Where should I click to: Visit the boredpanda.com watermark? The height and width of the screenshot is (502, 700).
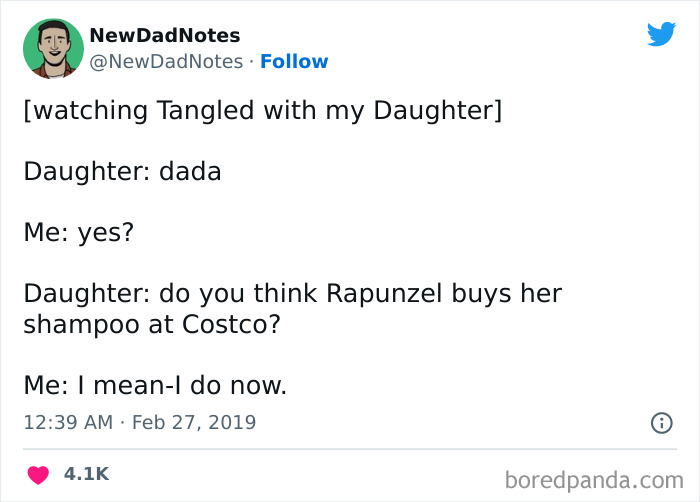click(594, 481)
